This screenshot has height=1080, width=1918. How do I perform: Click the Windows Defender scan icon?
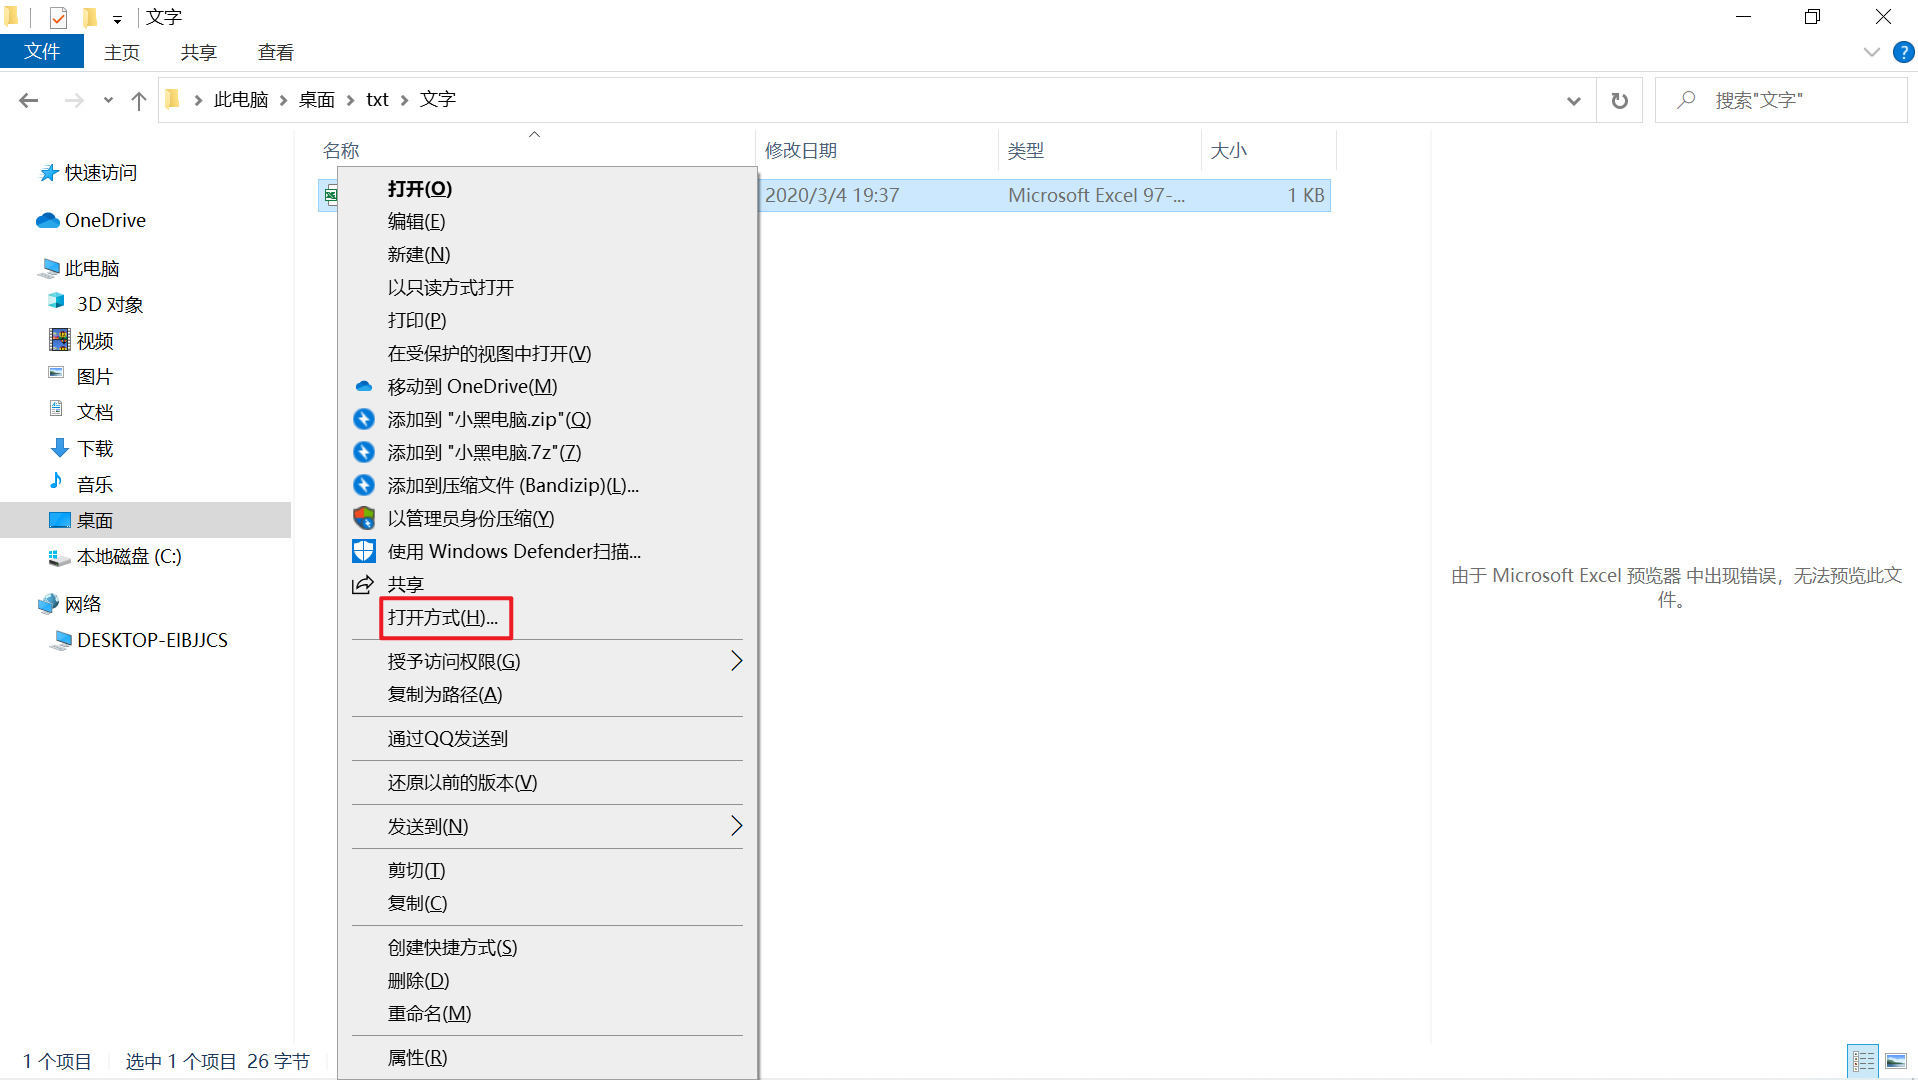point(364,552)
